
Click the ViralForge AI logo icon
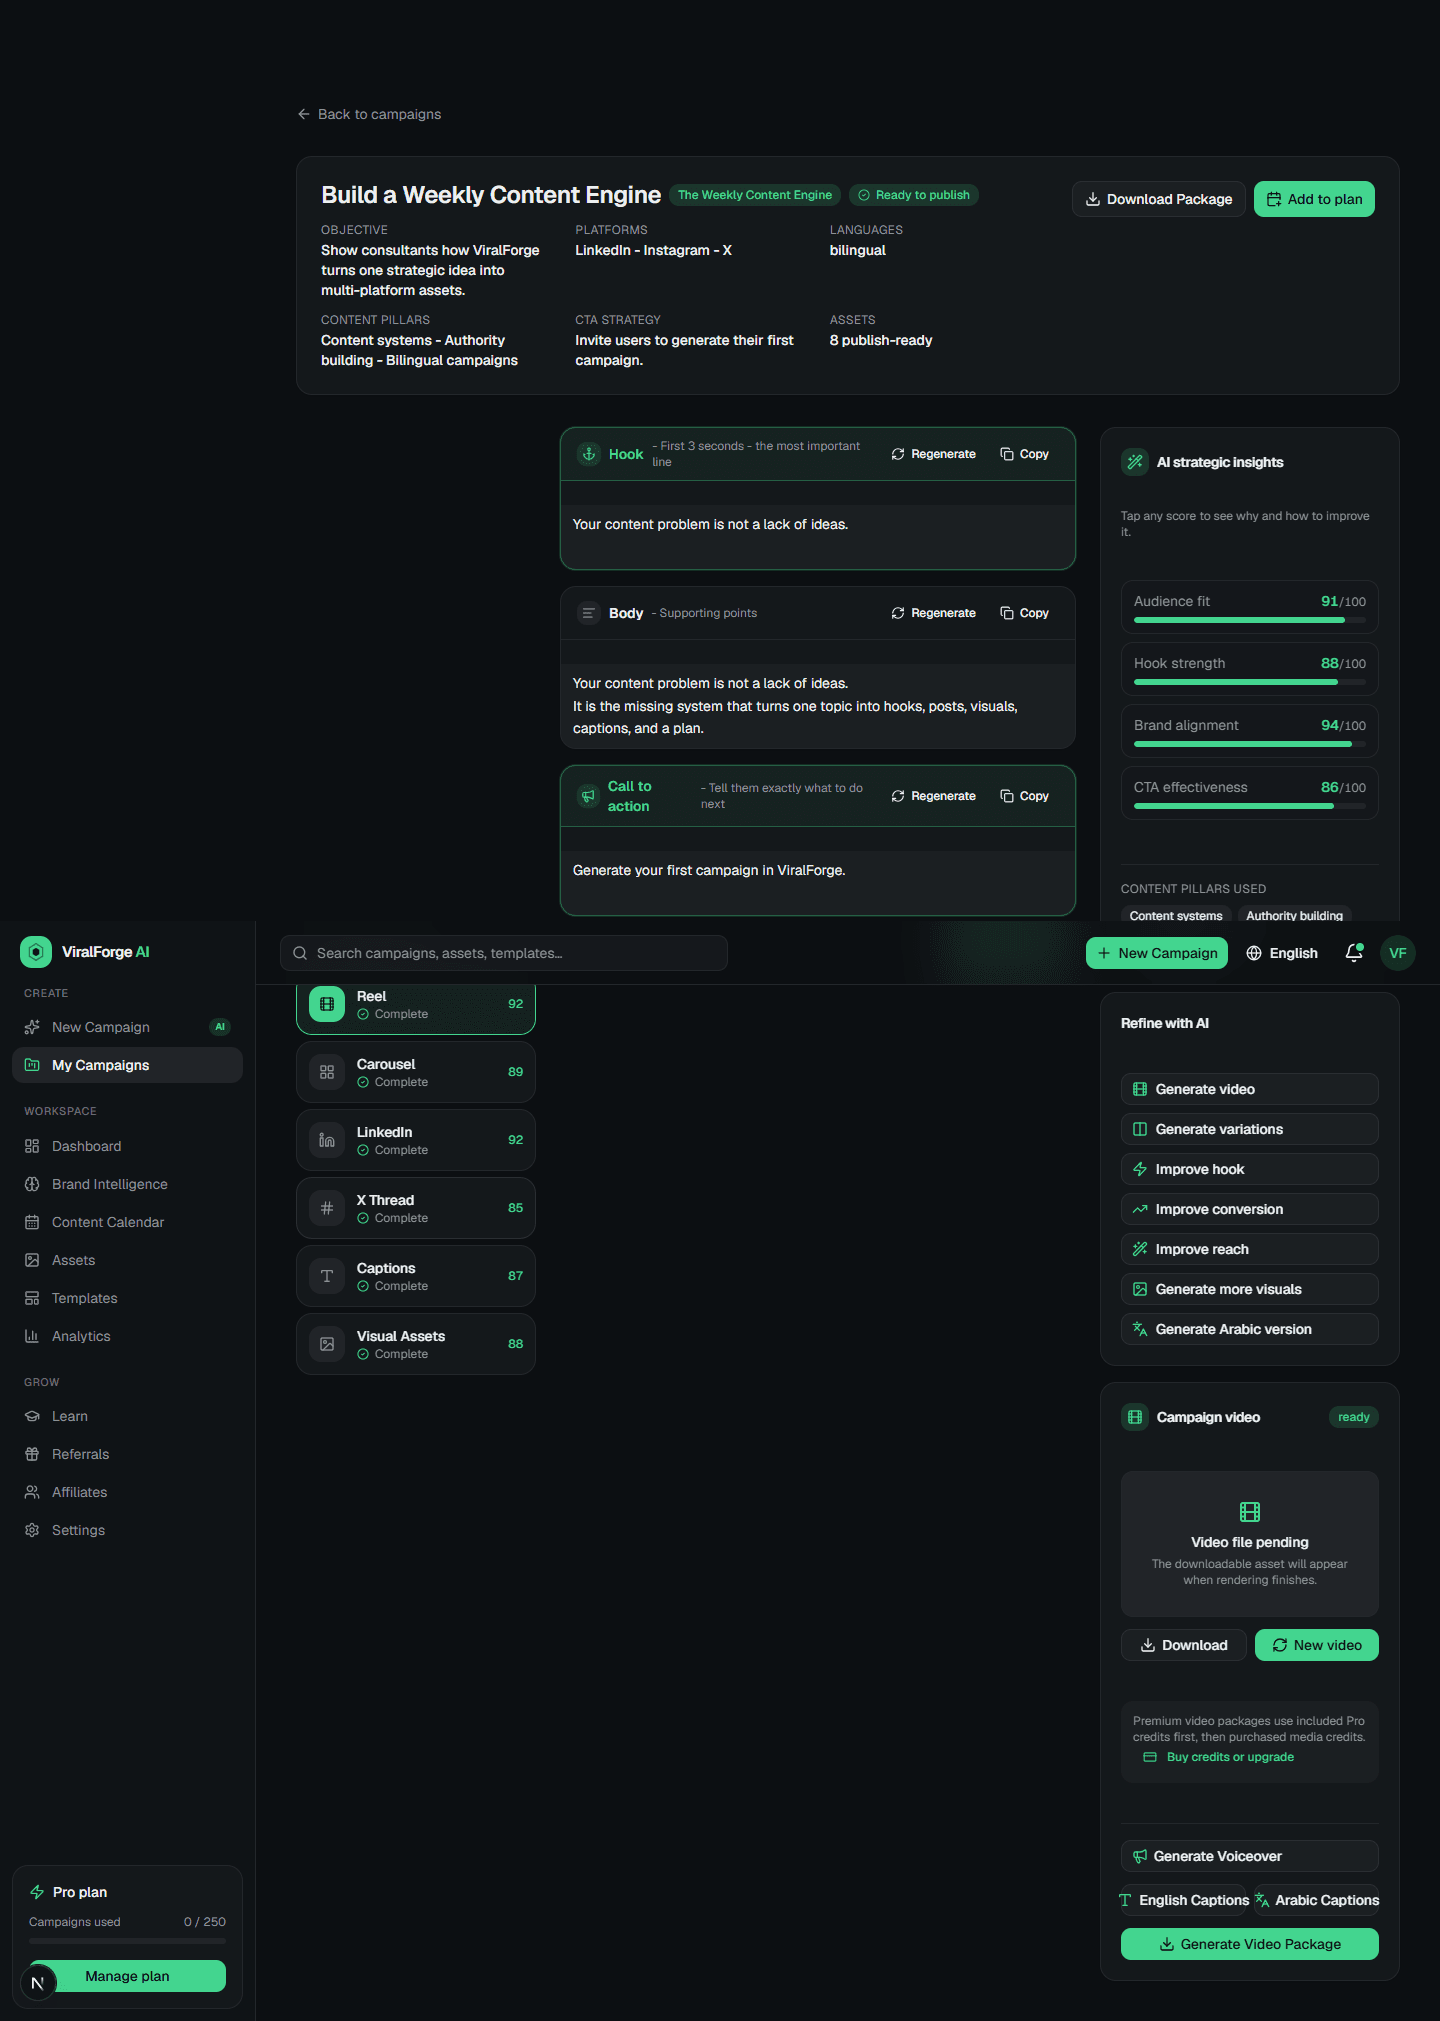coord(36,952)
